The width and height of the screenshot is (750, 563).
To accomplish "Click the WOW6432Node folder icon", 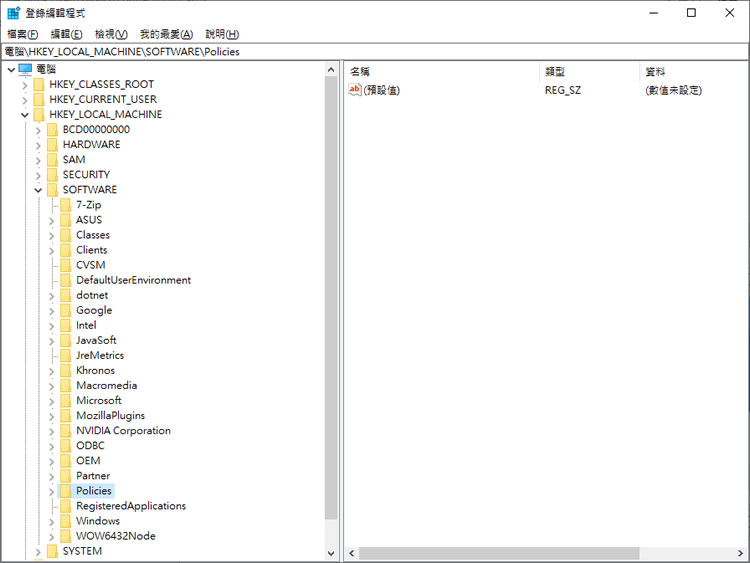I will (x=66, y=536).
